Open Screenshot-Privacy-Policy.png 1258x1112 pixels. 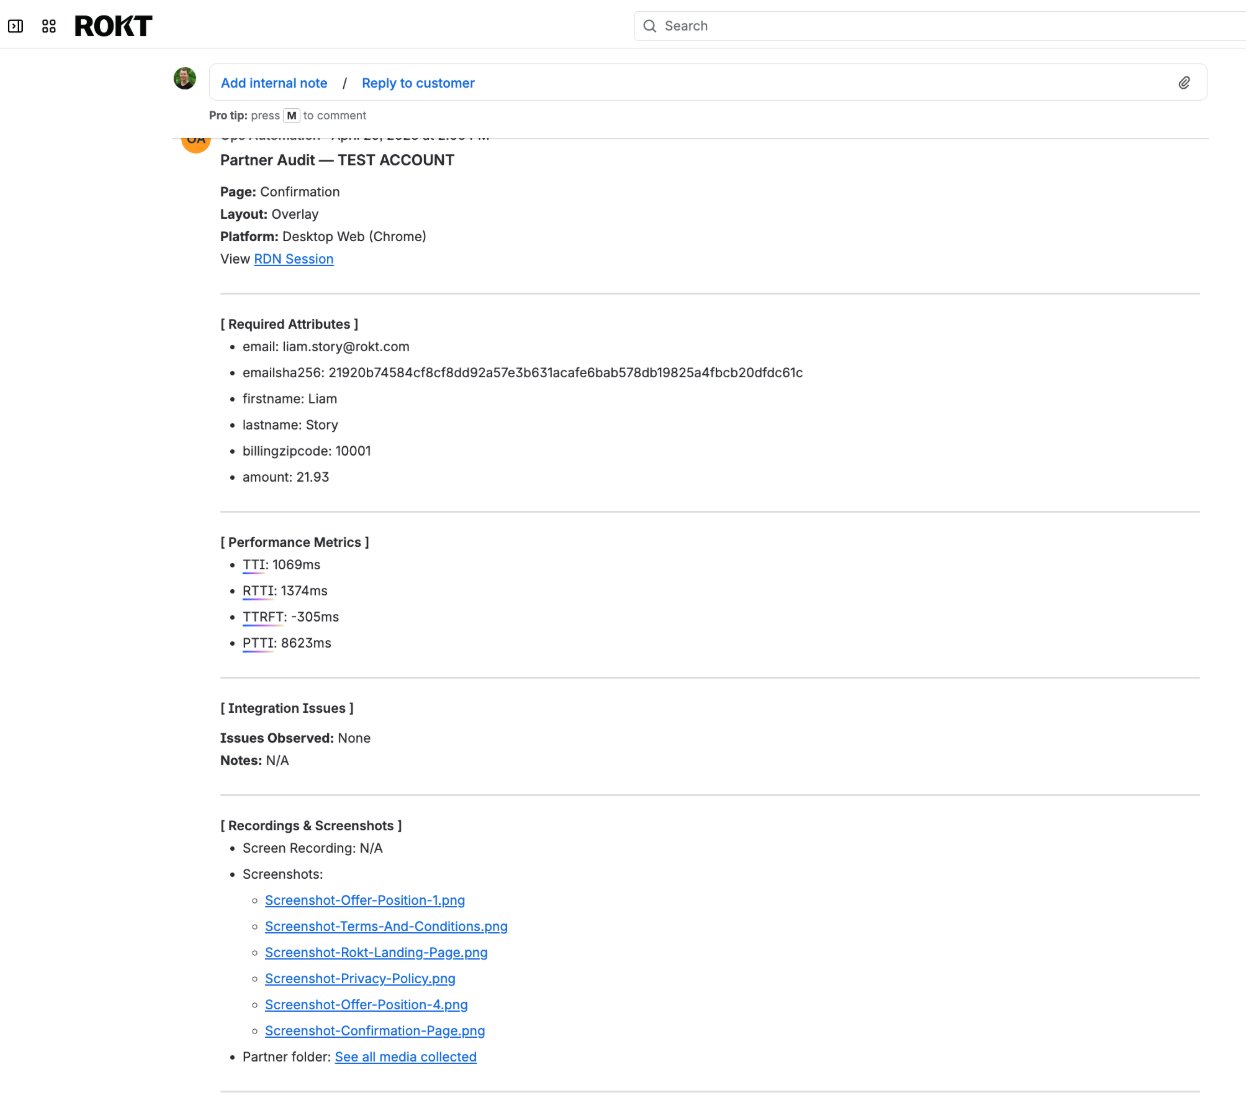pyautogui.click(x=360, y=978)
